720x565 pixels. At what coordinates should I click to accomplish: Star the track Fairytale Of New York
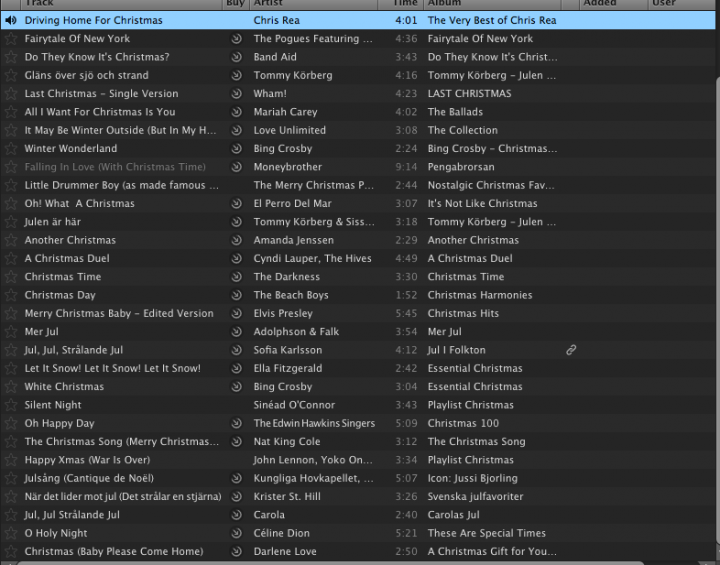click(x=11, y=39)
